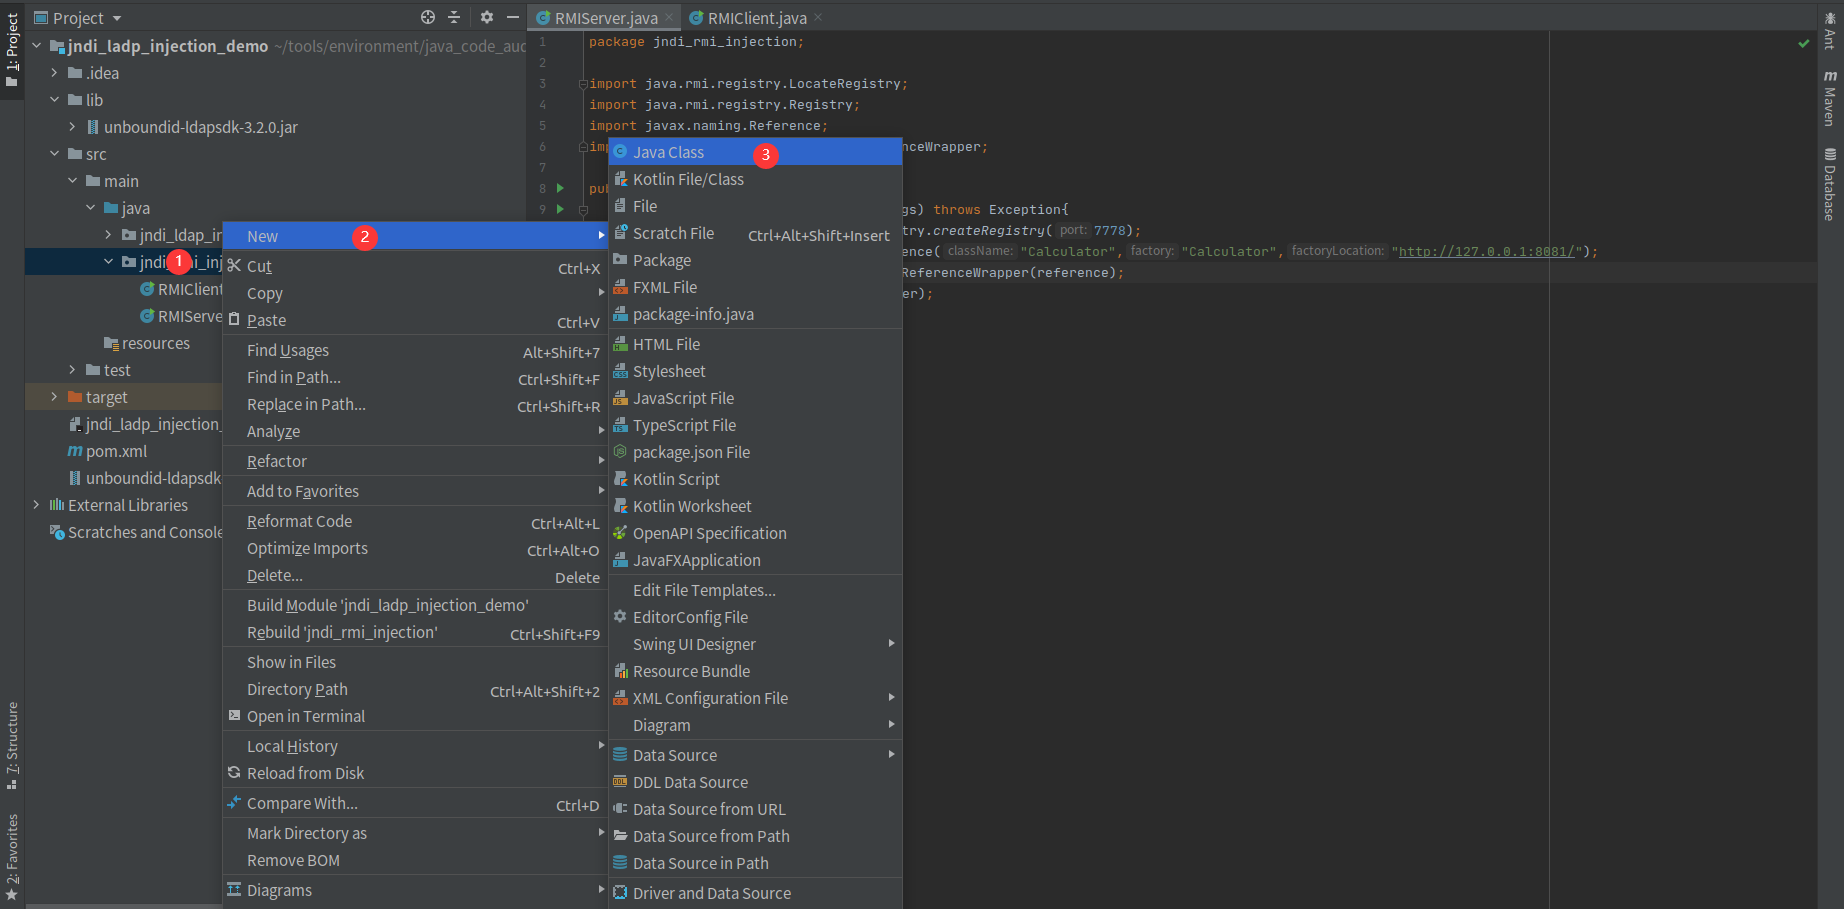Choose Find Usages from context menu
This screenshot has width=1844, height=909.
coord(415,350)
